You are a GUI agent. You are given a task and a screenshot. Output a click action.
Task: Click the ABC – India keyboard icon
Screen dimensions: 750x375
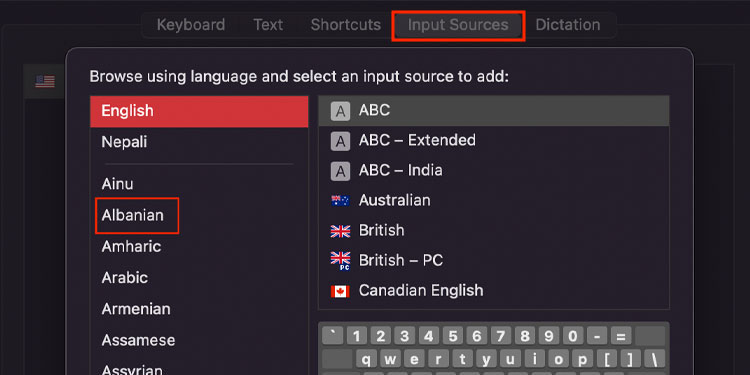(340, 171)
